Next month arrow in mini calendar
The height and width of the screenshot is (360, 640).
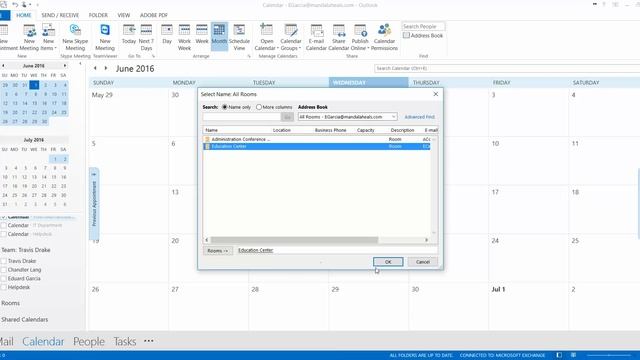coord(64,66)
